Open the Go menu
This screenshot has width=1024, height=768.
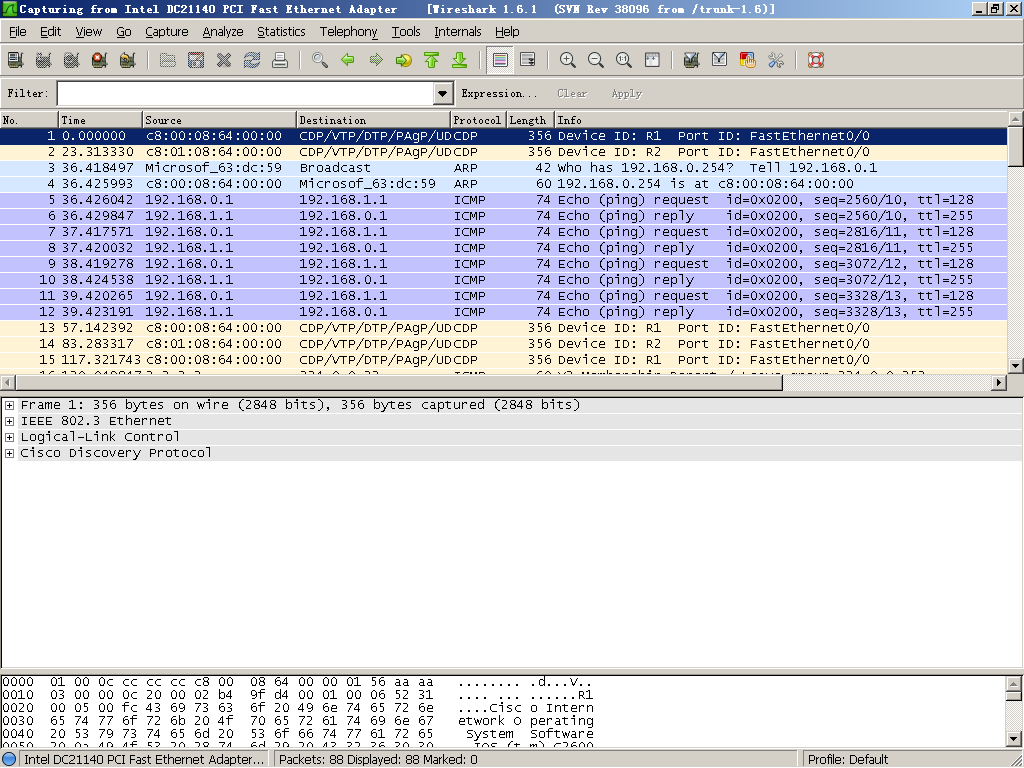pyautogui.click(x=123, y=31)
